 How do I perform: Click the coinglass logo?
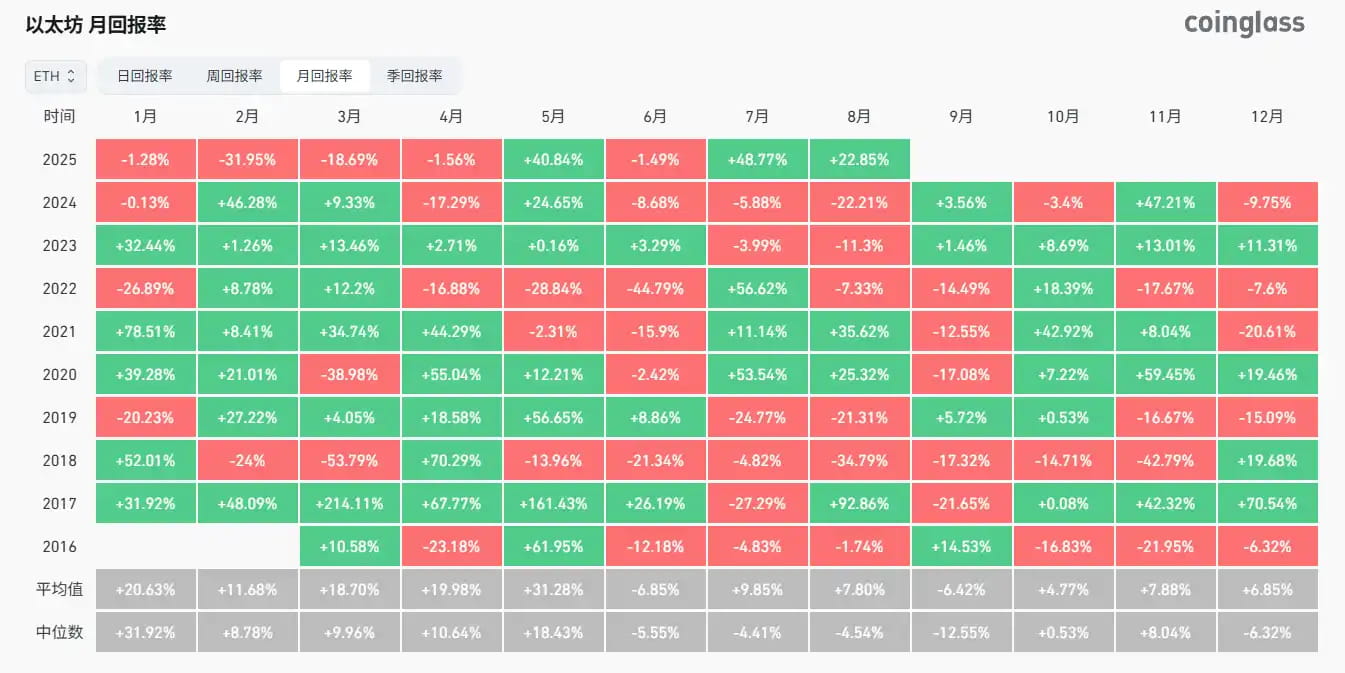coord(1244,23)
